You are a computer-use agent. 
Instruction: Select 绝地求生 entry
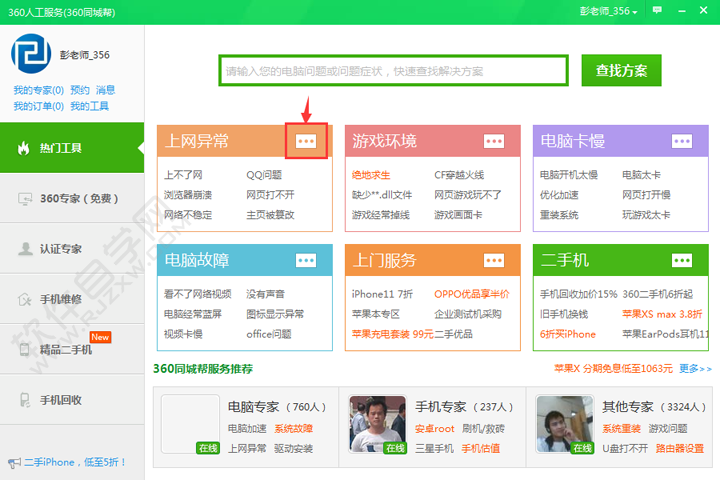pyautogui.click(x=371, y=175)
